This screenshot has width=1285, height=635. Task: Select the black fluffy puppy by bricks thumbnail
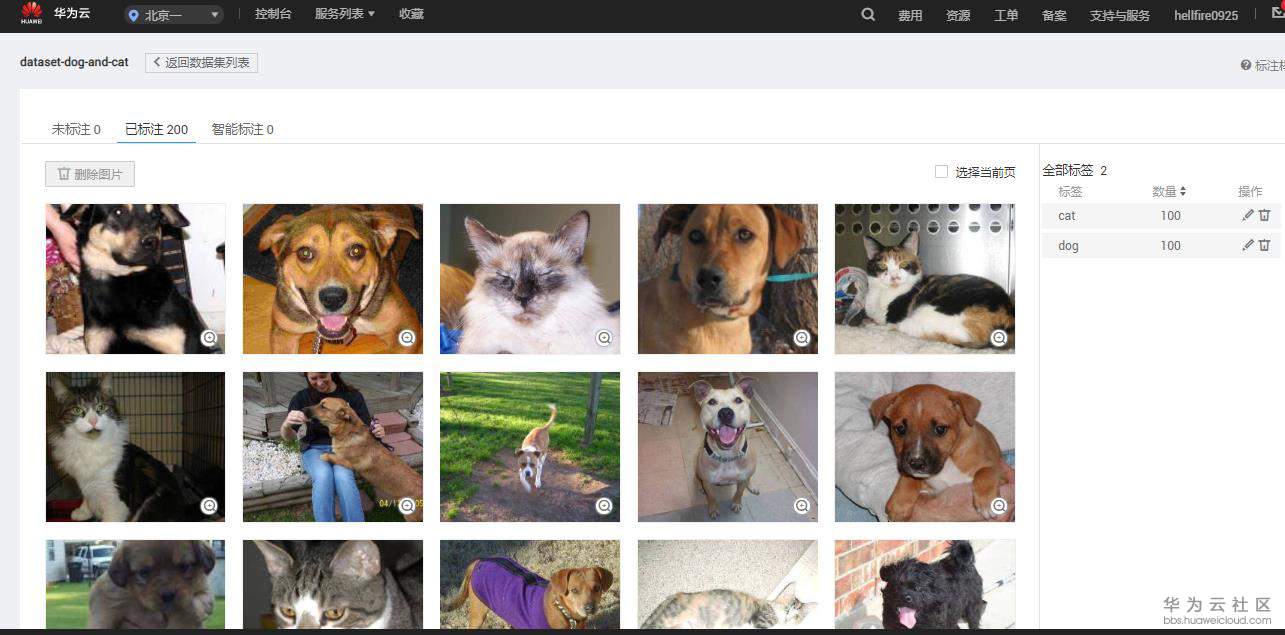coord(925,585)
